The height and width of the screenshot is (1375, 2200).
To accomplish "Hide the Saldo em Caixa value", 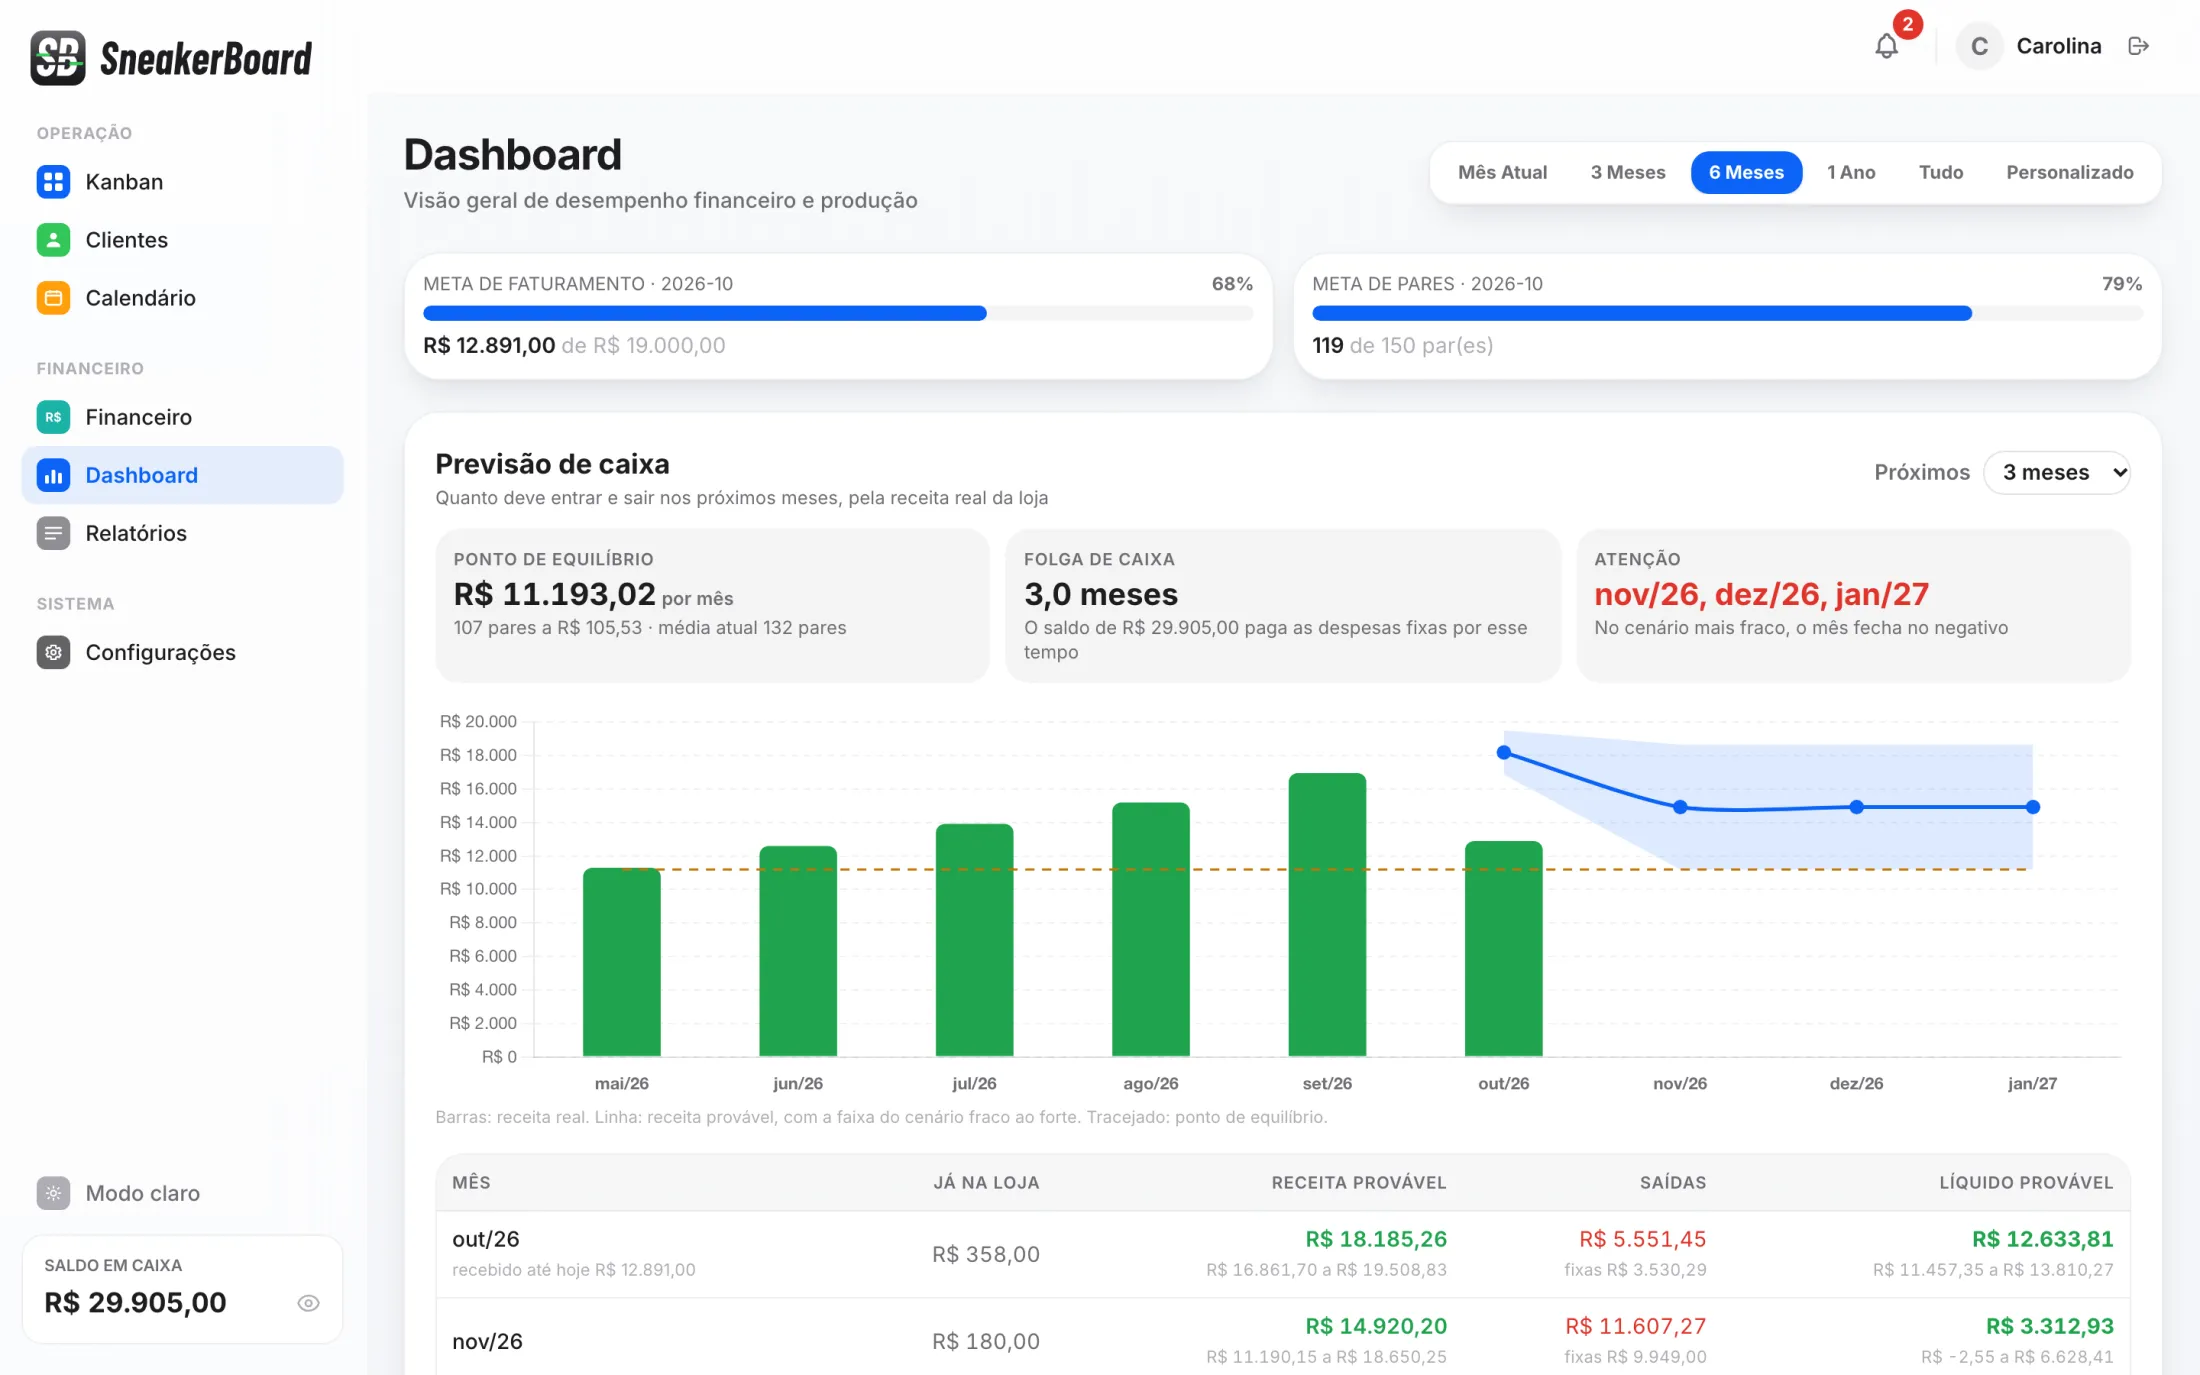I will pos(308,1303).
